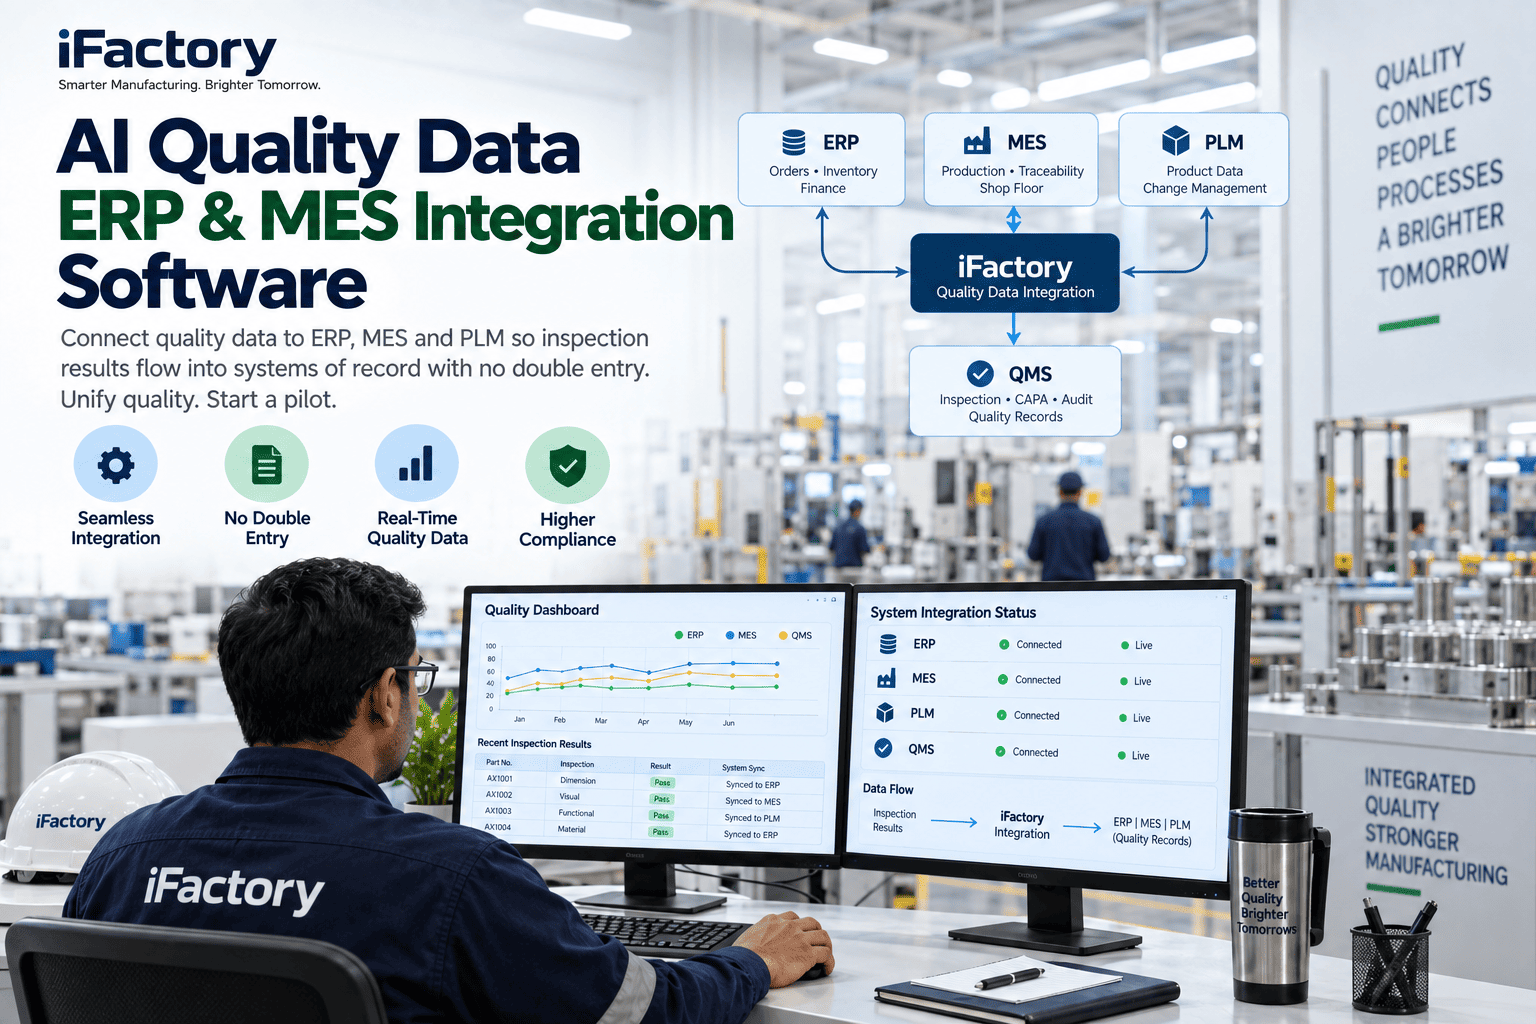Click the Quality Dashboard title
Image resolution: width=1536 pixels, height=1024 pixels.
coord(542,610)
